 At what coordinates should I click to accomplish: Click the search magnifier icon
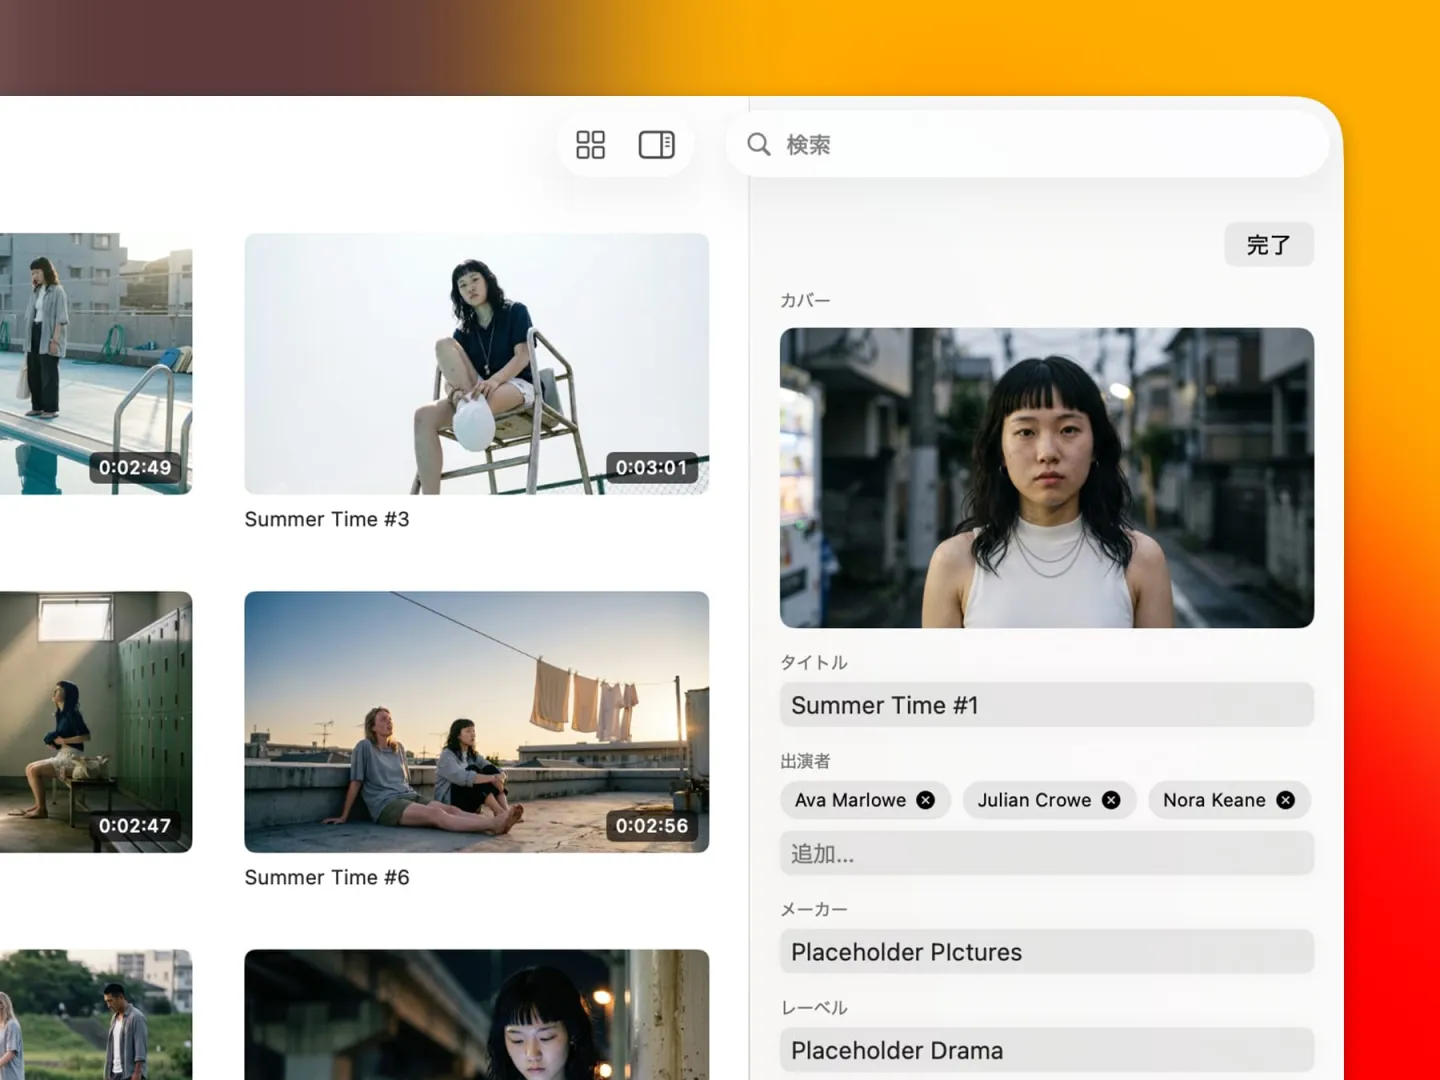coord(759,145)
